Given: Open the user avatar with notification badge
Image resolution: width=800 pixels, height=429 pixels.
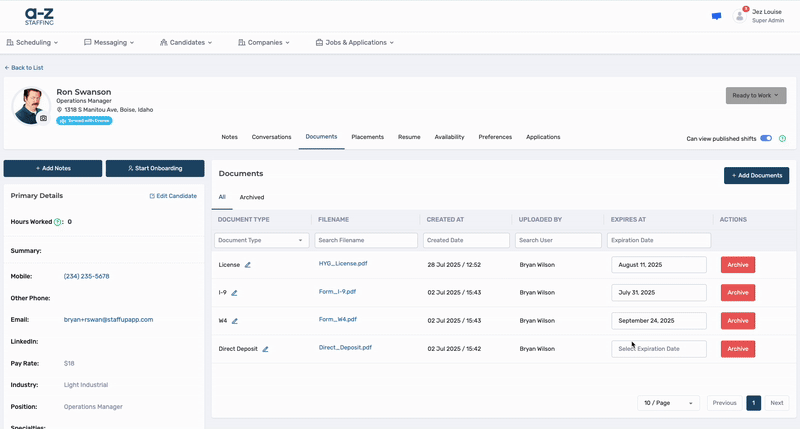Looking at the screenshot, I should click(x=739, y=16).
